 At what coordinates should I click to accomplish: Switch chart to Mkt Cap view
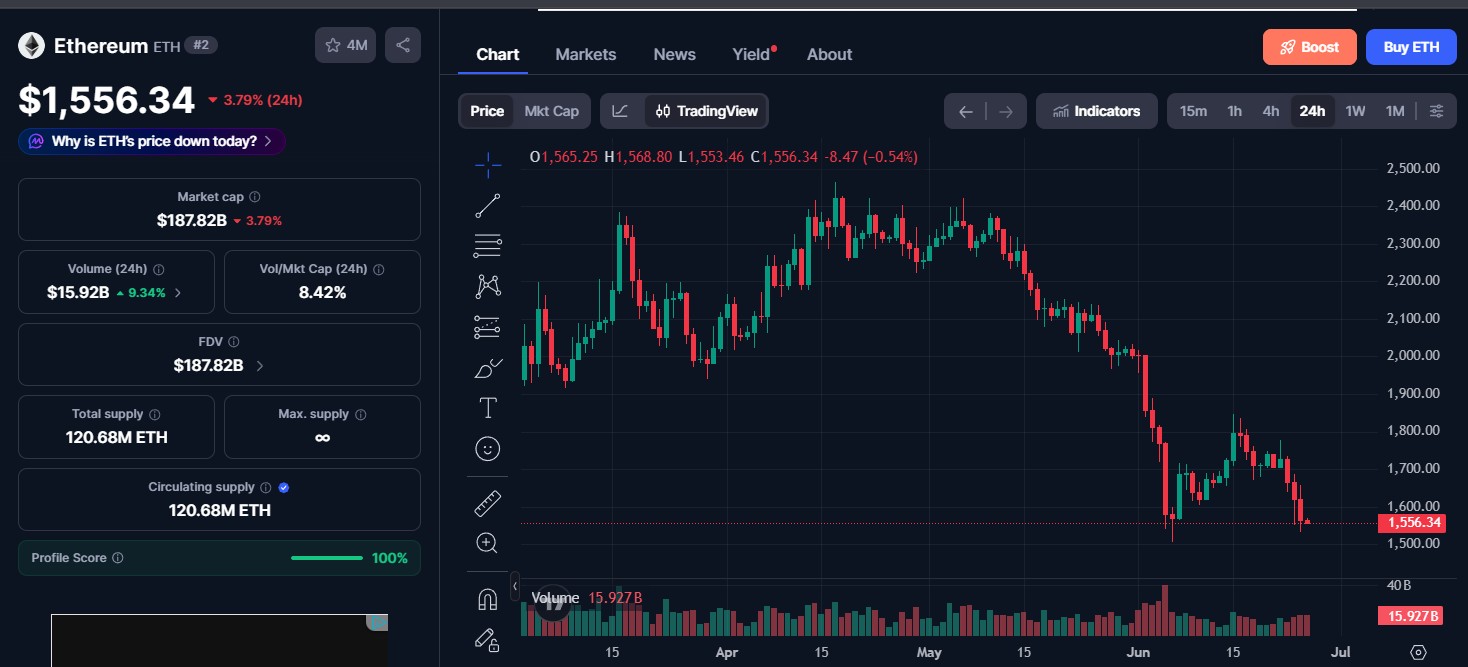[x=552, y=111]
